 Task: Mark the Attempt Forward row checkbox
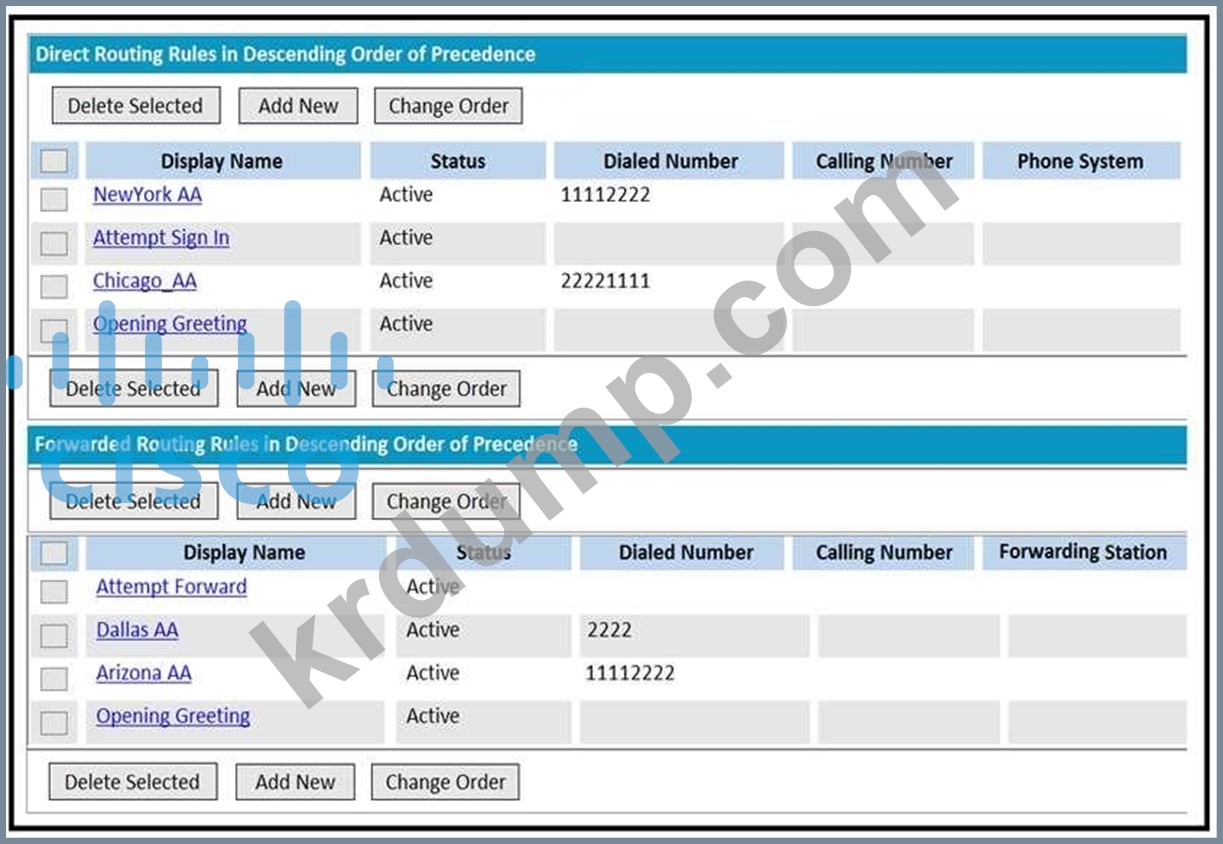click(x=54, y=591)
